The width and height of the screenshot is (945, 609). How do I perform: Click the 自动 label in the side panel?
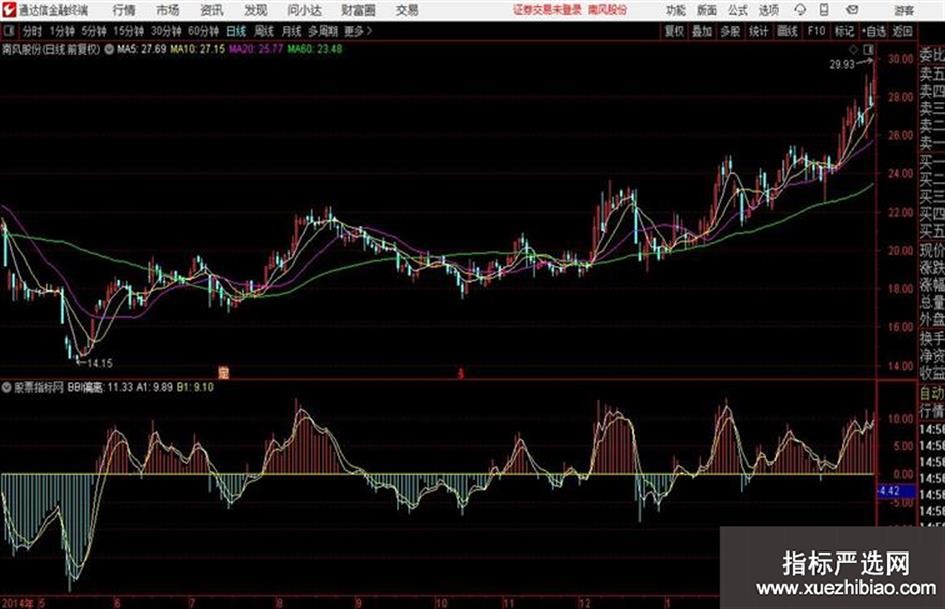tap(932, 393)
